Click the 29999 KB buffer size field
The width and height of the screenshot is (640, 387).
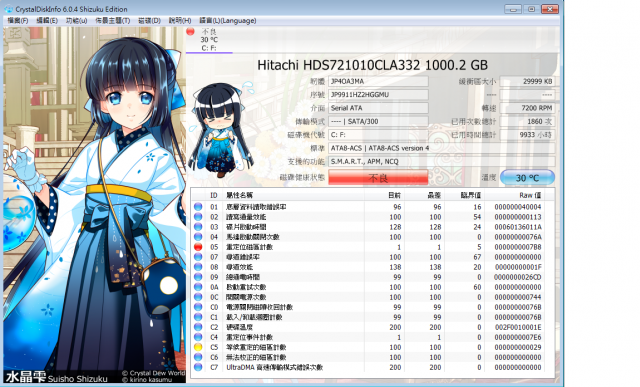(x=527, y=81)
